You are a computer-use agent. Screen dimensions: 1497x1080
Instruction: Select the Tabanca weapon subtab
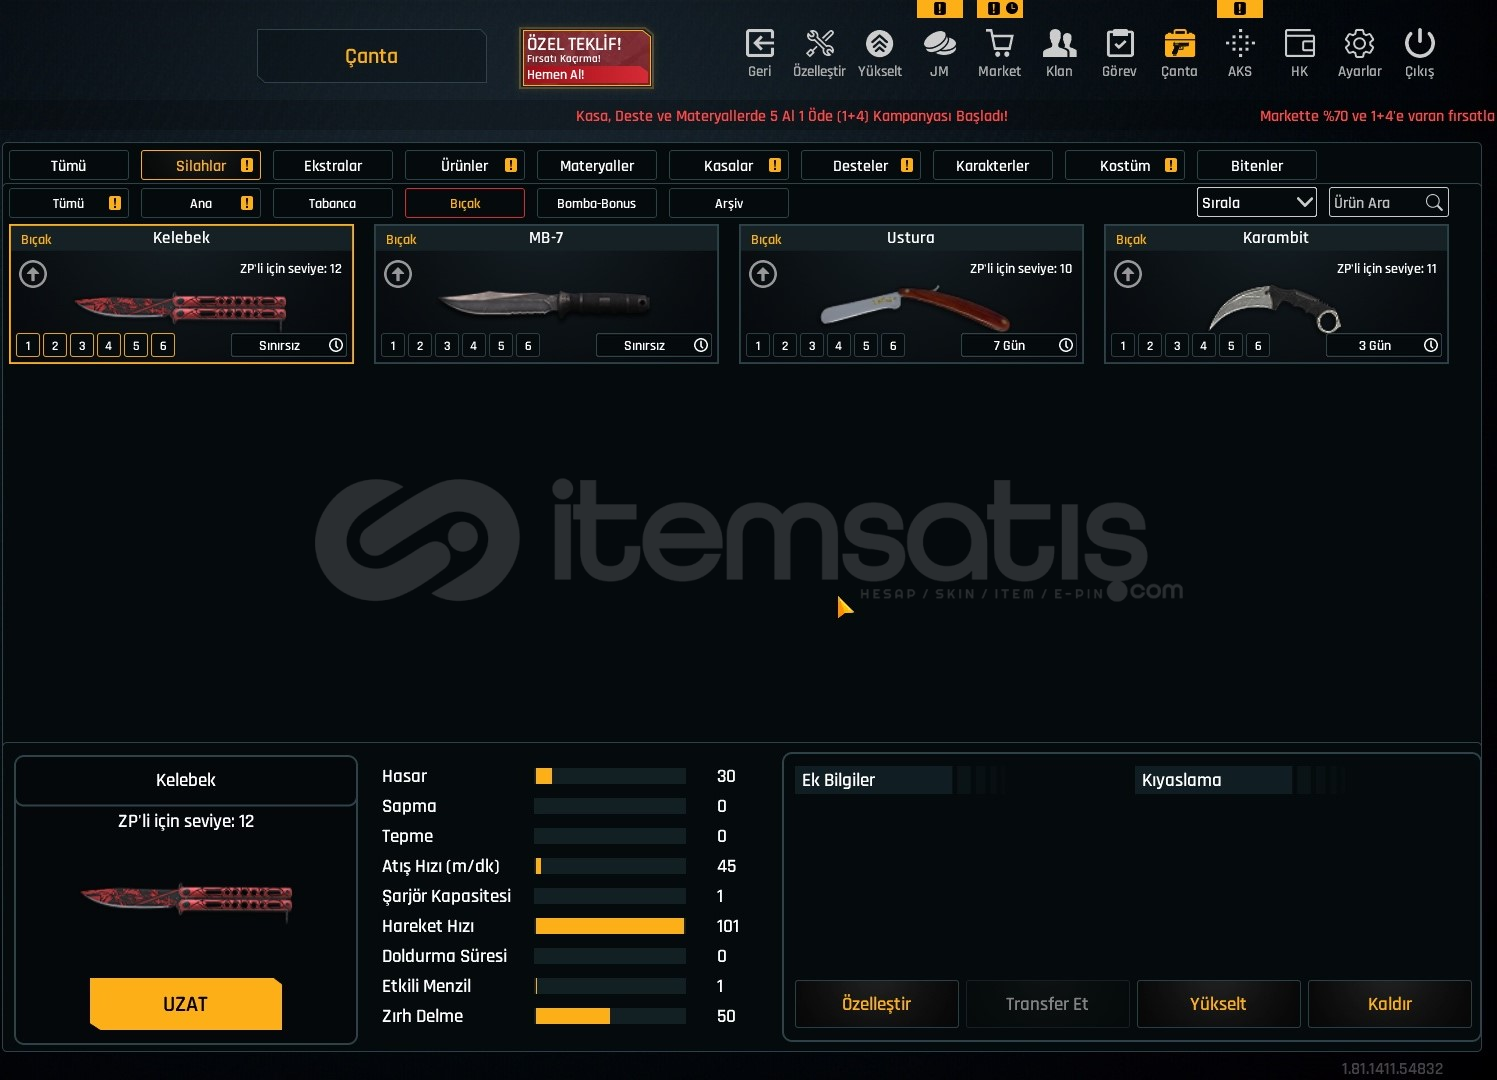tap(332, 204)
